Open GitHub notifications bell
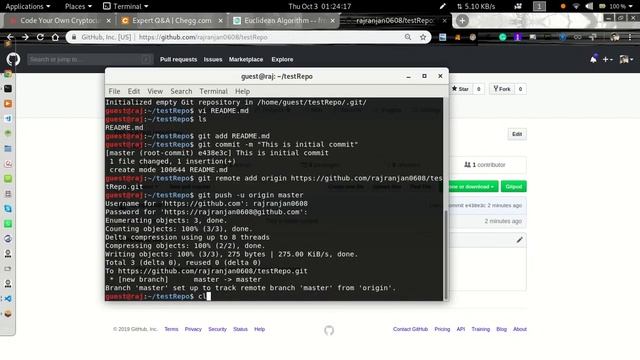 pyautogui.click(x=593, y=59)
